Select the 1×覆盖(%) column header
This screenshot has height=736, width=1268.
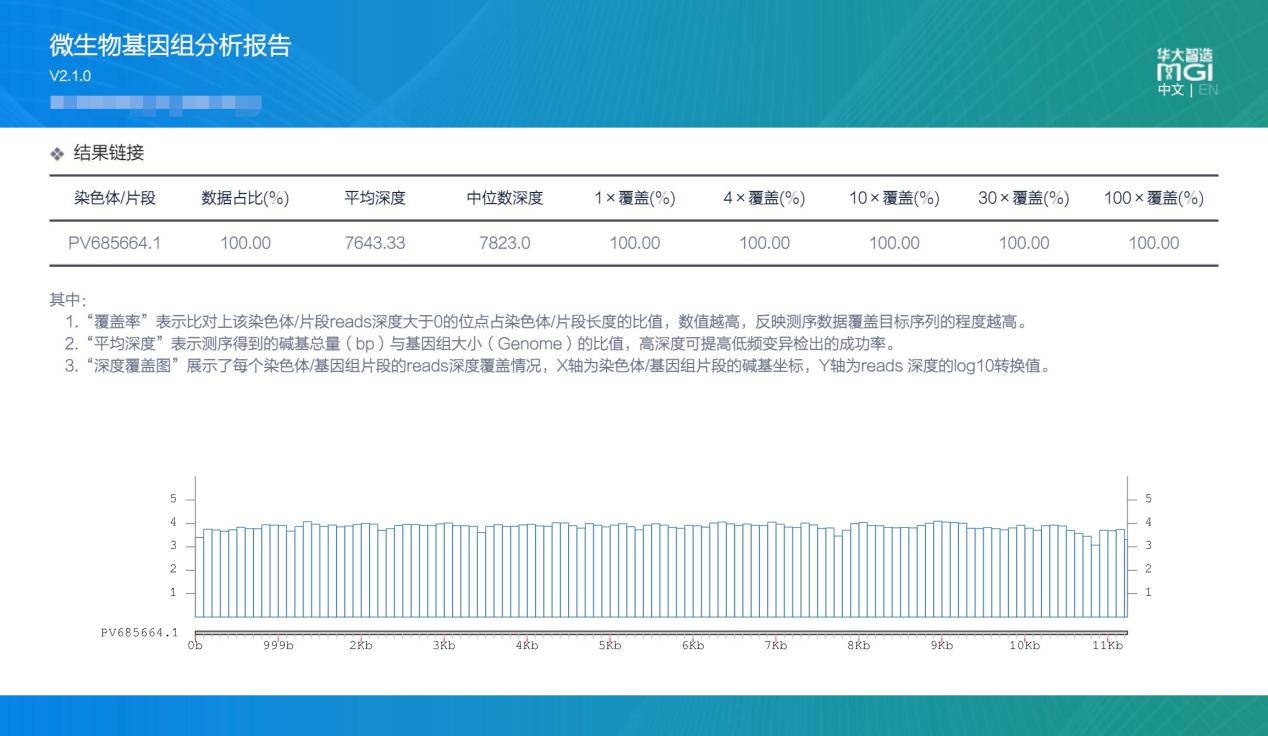pyautogui.click(x=634, y=198)
